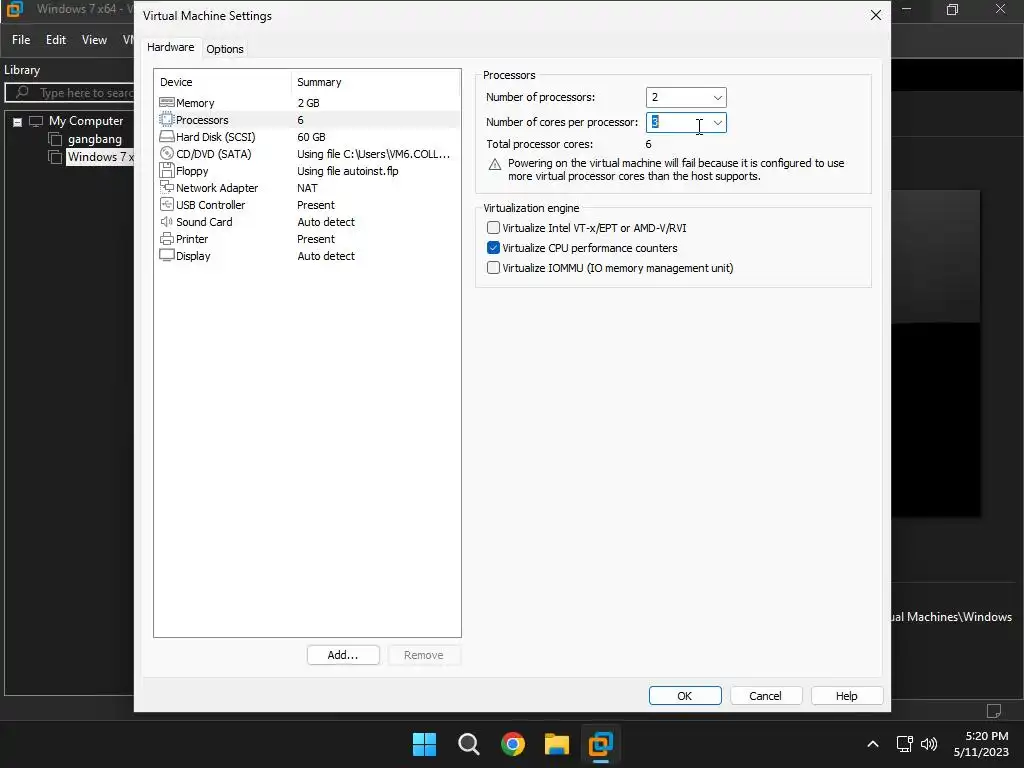1024x768 pixels.
Task: Select the '60 GB' hard disk summary
Action: (x=311, y=137)
